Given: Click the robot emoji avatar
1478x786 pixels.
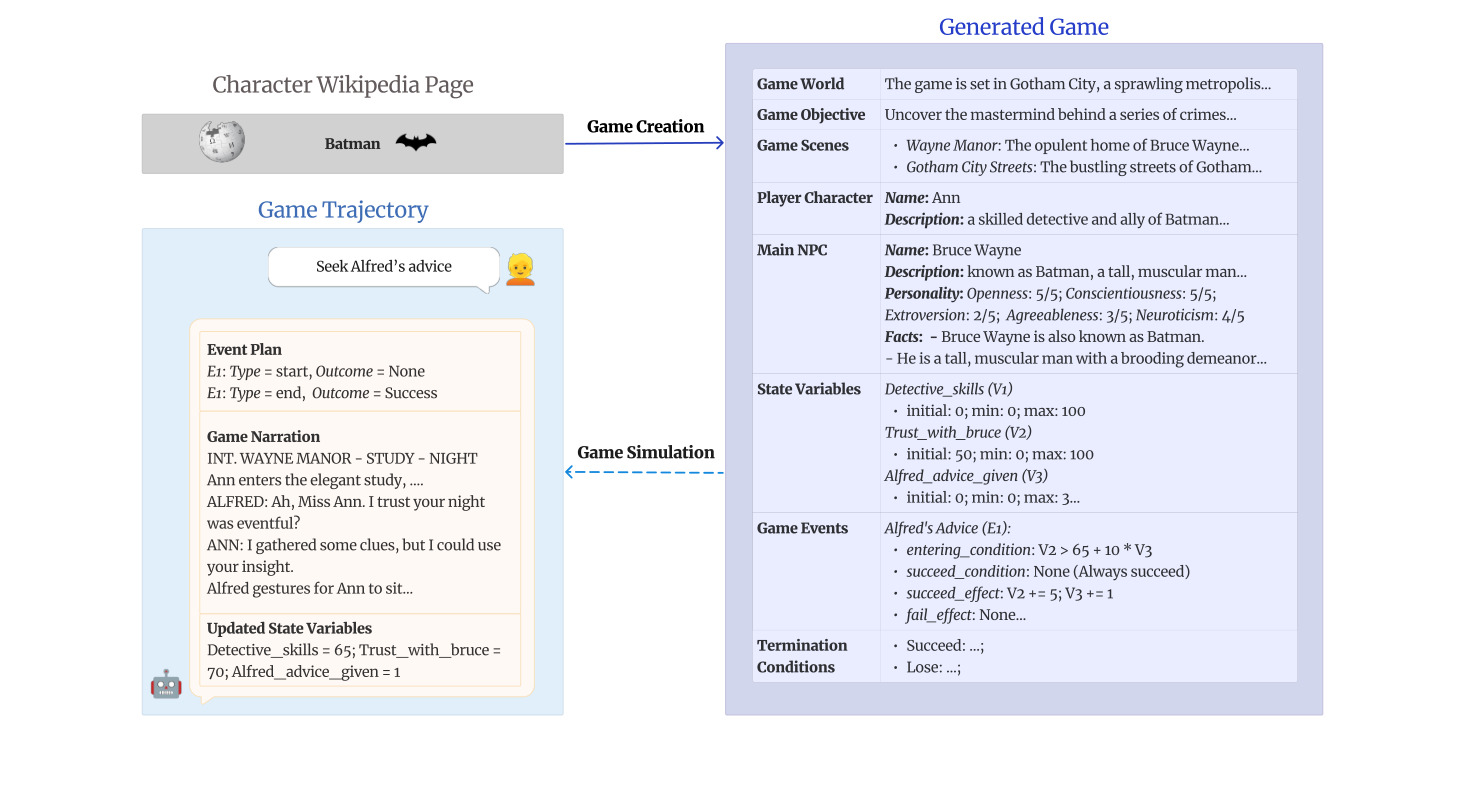Looking at the screenshot, I should (x=166, y=684).
